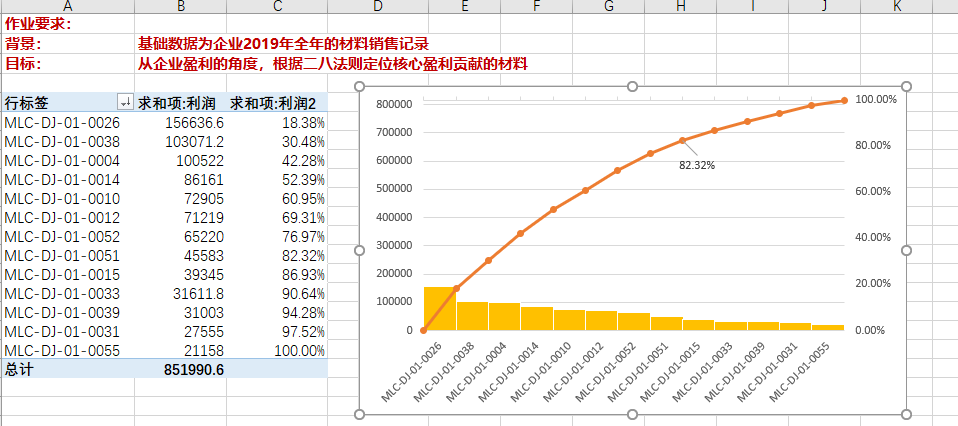Select row label MLC-DJ-01-0039 in the table

62,313
